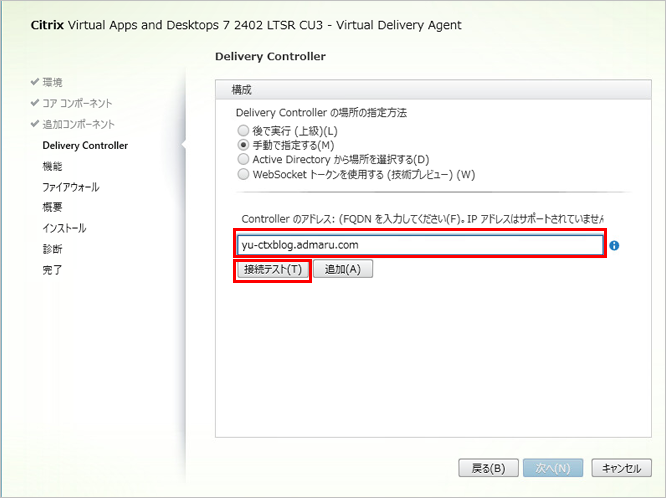Choose Active Directory から場所を選択する(D) option
This screenshot has width=666, height=498.
(242, 159)
